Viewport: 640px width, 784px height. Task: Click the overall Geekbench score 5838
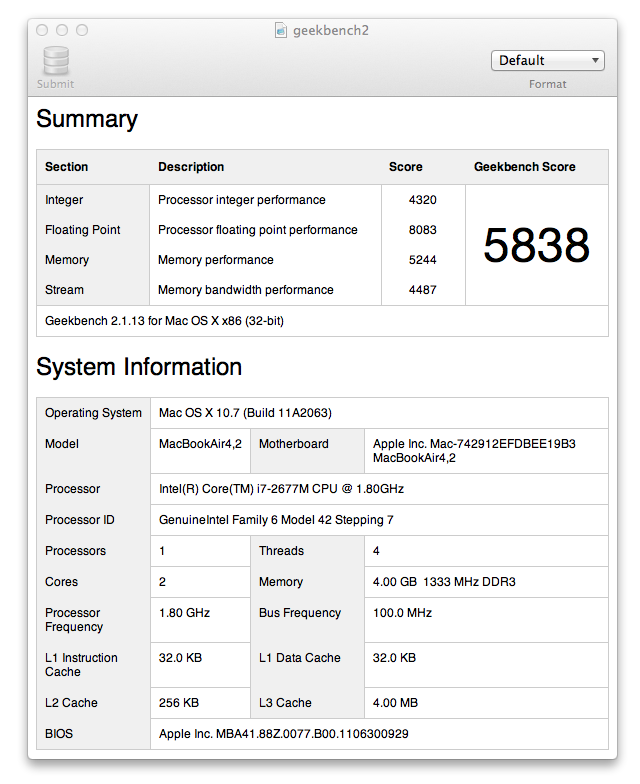pos(536,245)
